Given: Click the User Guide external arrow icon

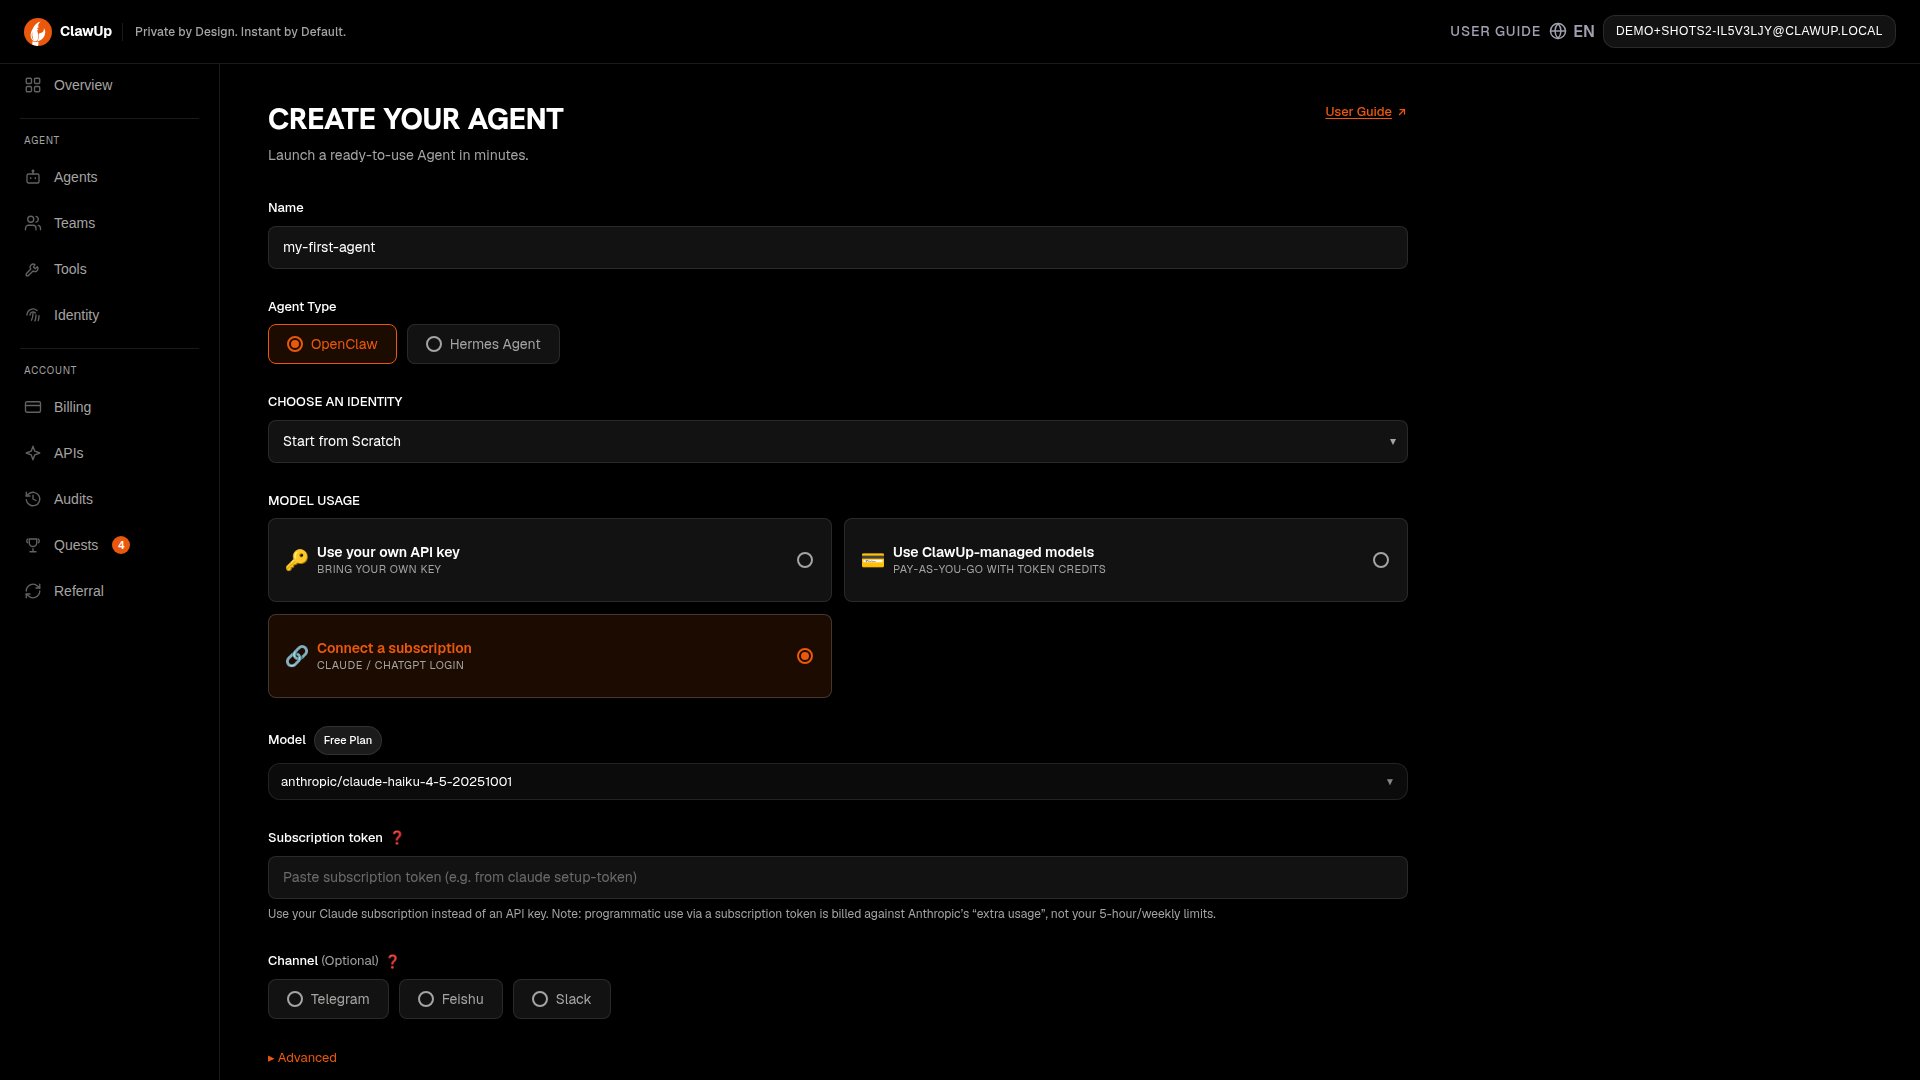Looking at the screenshot, I should click(1402, 112).
